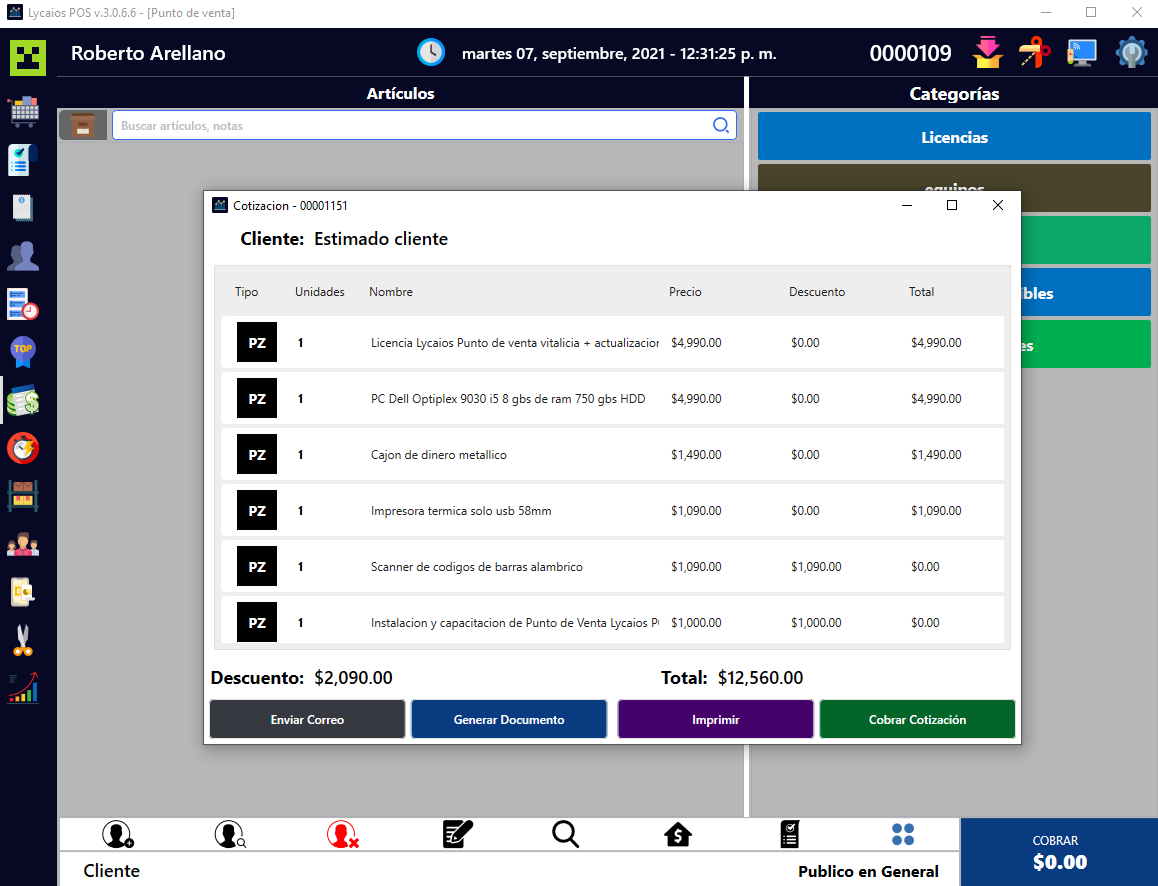Screen dimensions: 1158x886
Task: Open the shopping cart icon in sidebar
Action: pyautogui.click(x=24, y=111)
